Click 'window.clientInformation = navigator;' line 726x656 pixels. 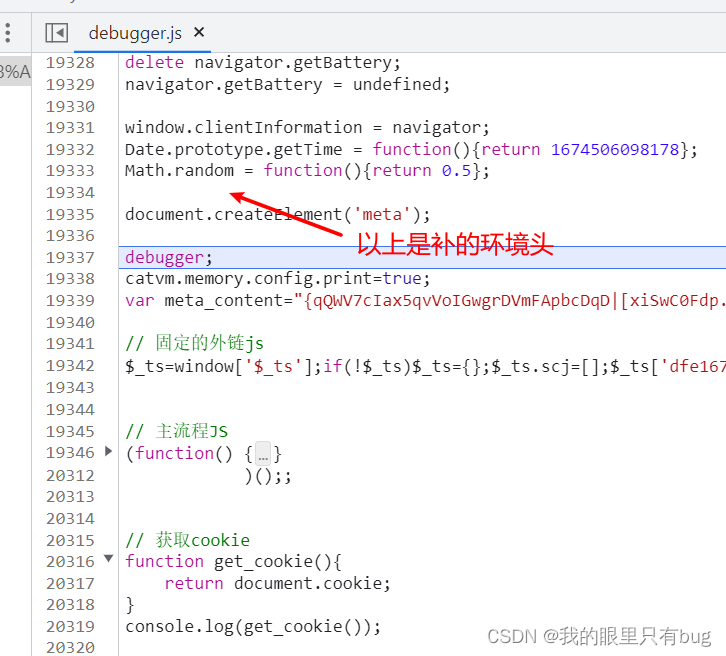[x=307, y=127]
